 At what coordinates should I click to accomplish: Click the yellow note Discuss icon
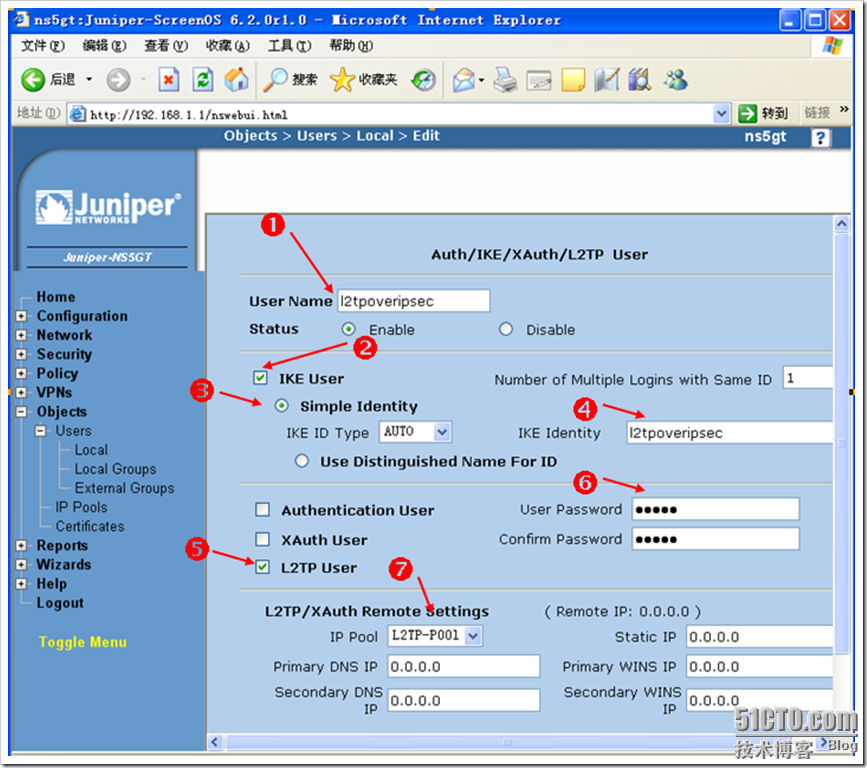573,80
